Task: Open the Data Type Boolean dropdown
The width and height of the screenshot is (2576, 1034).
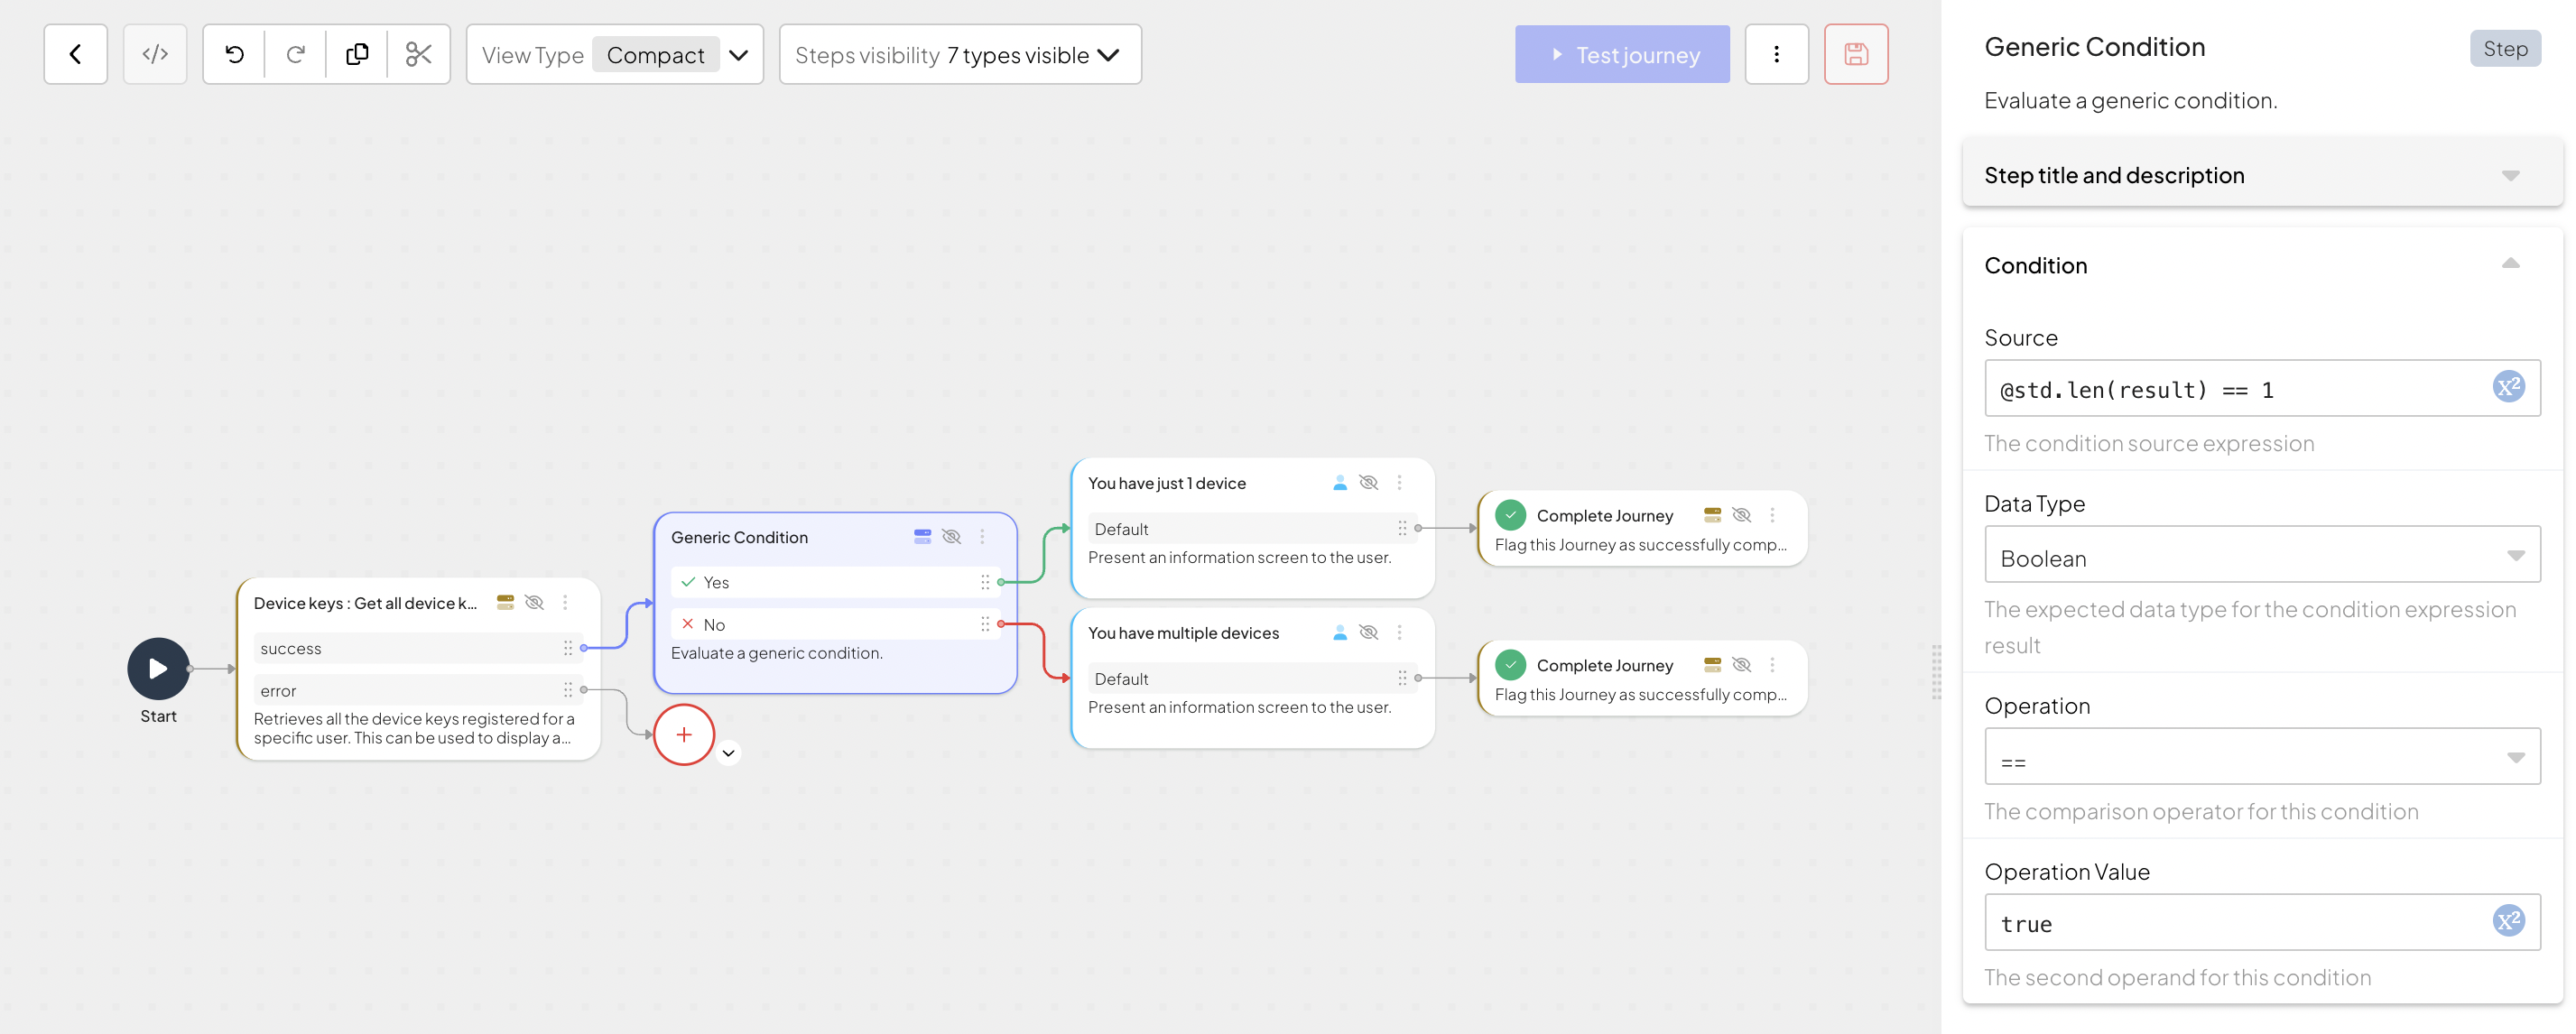Action: point(2261,556)
